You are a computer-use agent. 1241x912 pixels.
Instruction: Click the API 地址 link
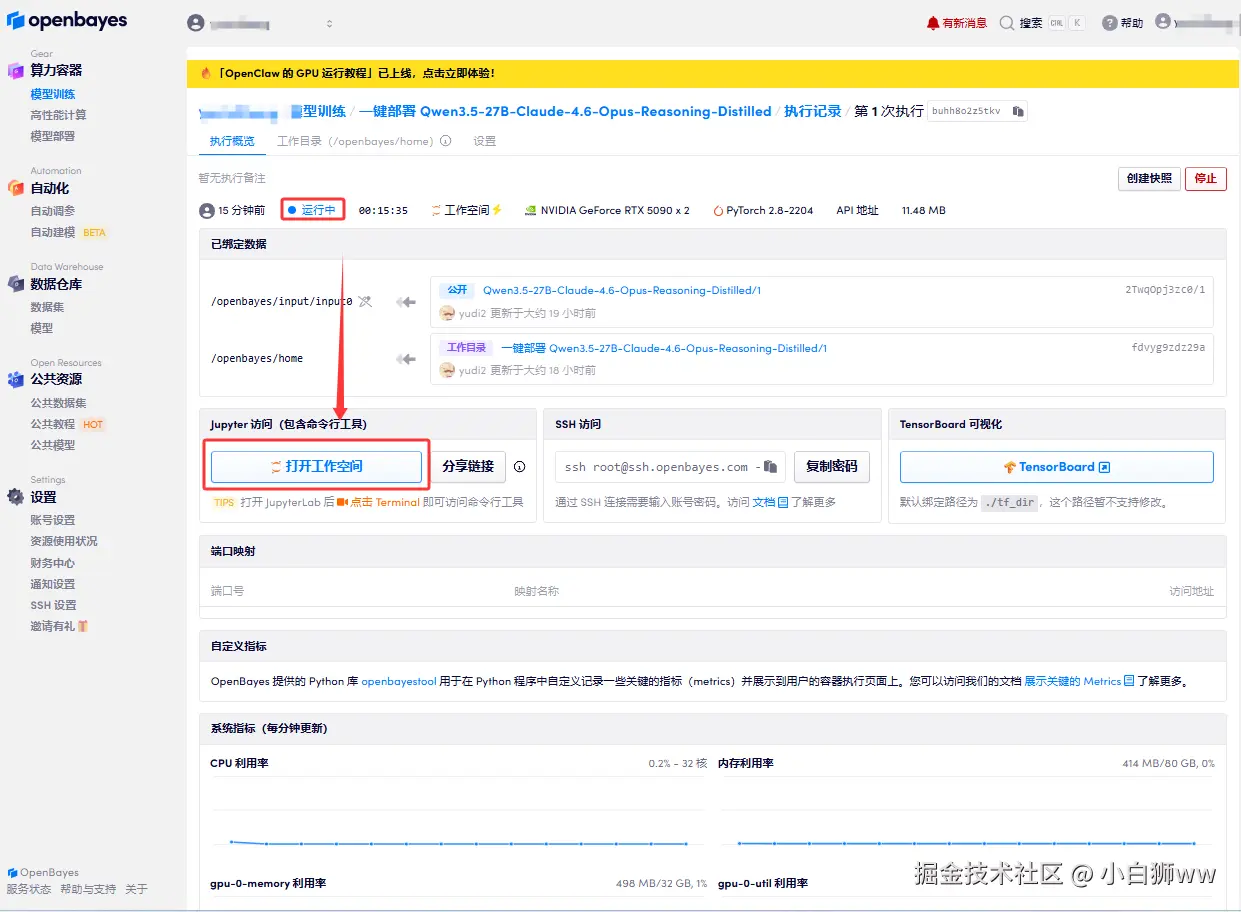[858, 210]
